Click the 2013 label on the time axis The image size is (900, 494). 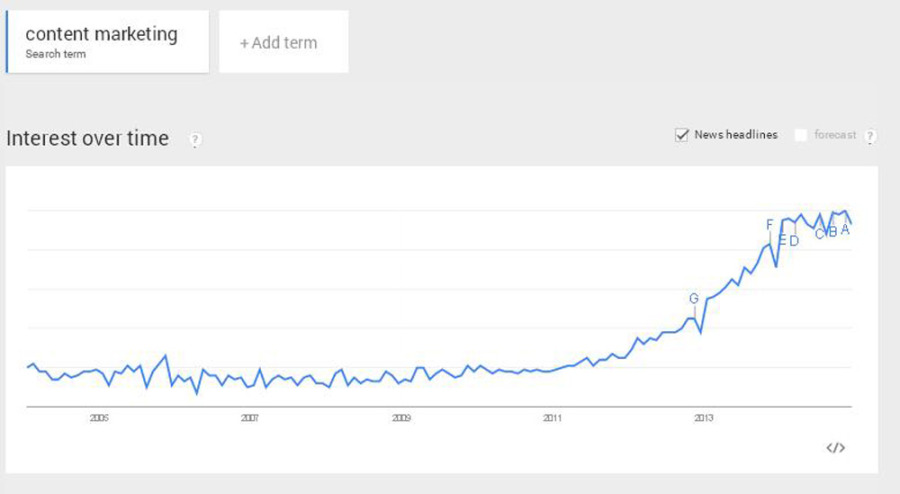click(703, 418)
